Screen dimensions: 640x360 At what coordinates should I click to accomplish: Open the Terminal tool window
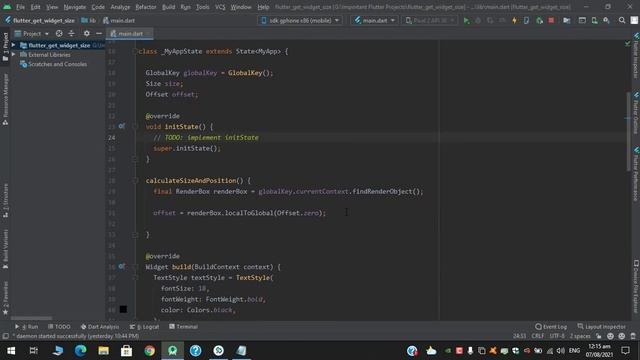[x=184, y=327]
